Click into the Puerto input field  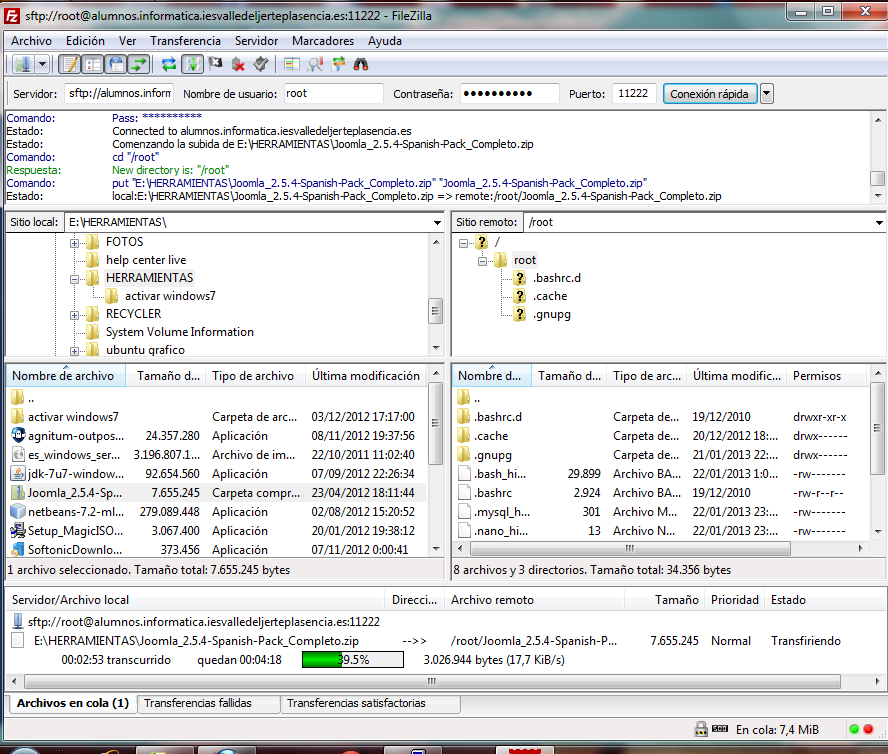(x=634, y=94)
